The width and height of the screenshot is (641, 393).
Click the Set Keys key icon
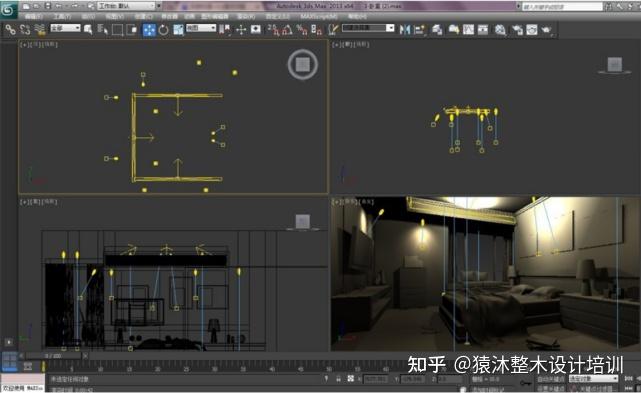(525, 383)
